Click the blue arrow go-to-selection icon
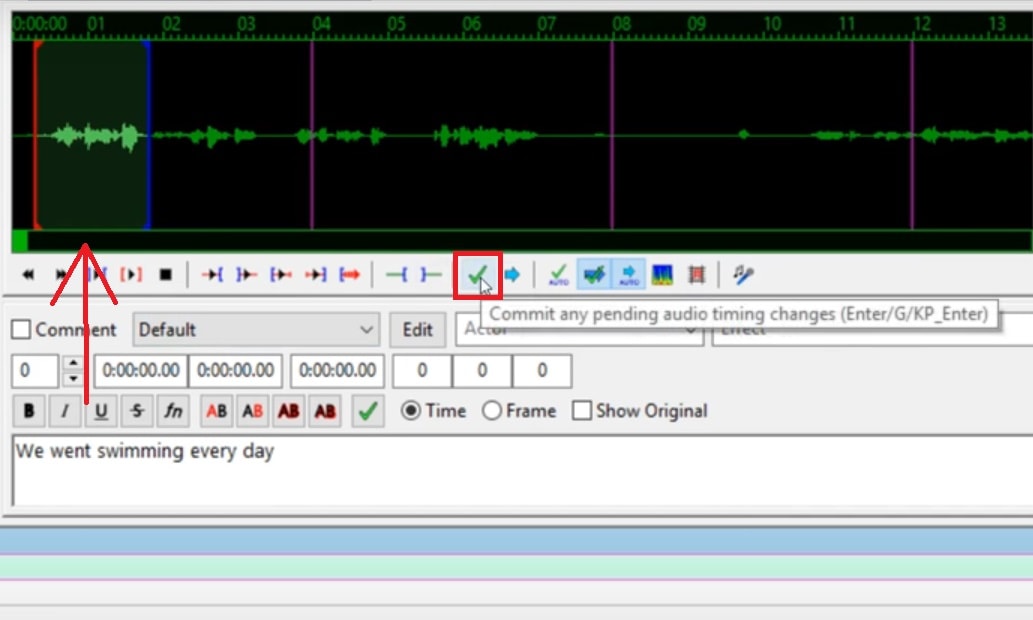1033x620 pixels. [512, 274]
